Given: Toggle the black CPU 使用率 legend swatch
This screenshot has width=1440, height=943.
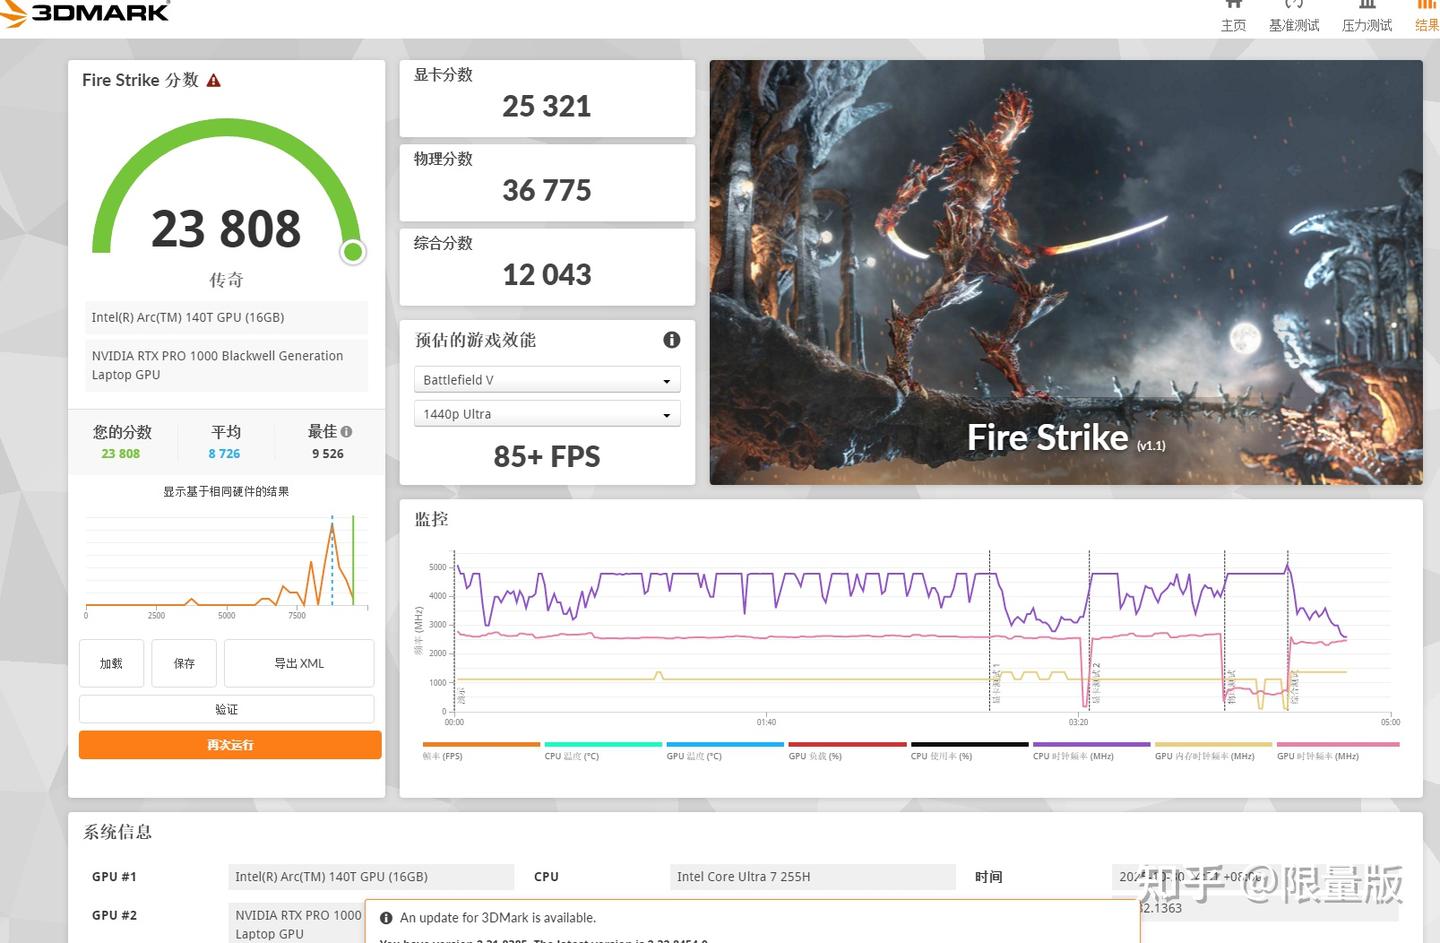Looking at the screenshot, I should tap(969, 745).
